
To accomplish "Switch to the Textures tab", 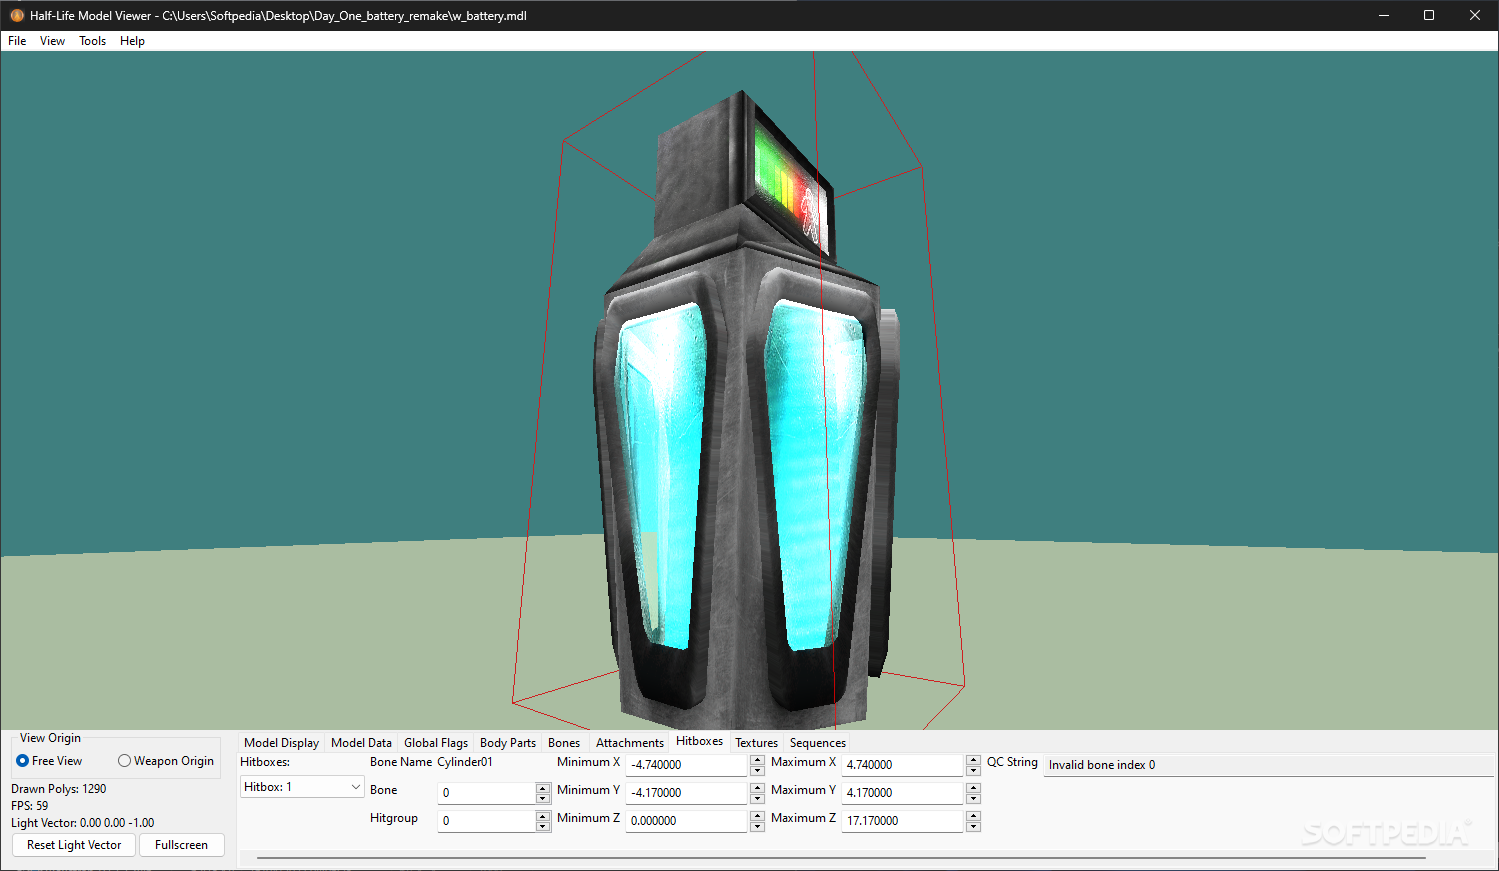I will 756,743.
